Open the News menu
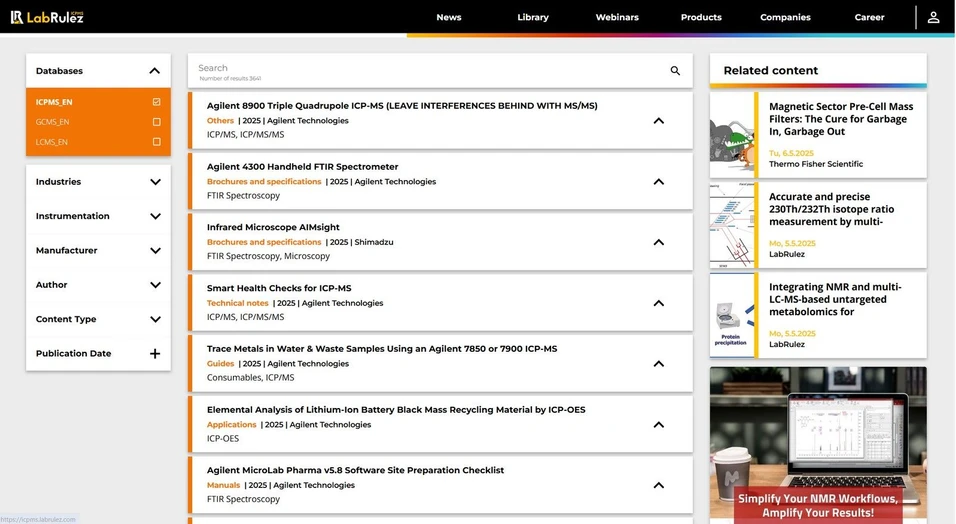 pos(449,17)
